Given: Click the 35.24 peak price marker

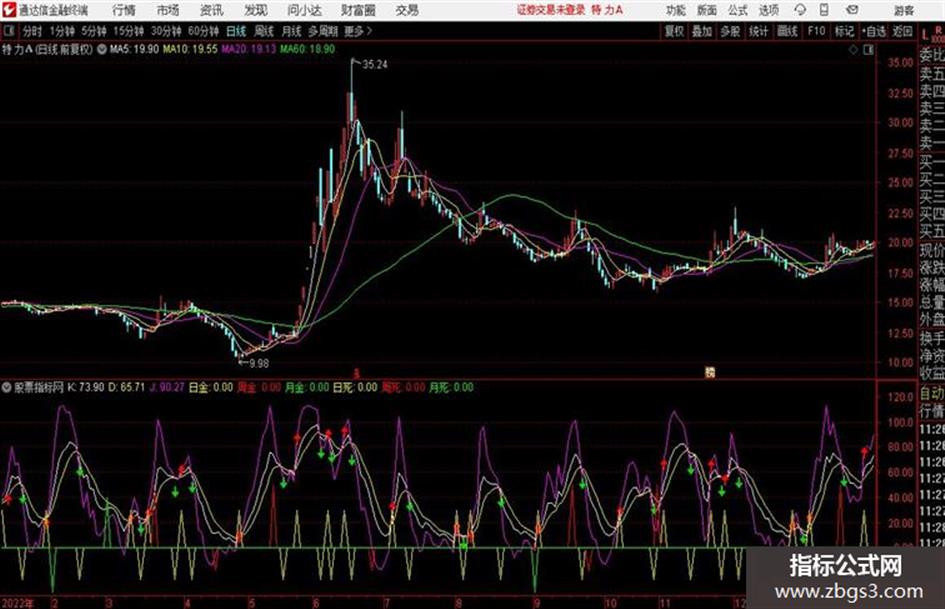Looking at the screenshot, I should pos(374,65).
